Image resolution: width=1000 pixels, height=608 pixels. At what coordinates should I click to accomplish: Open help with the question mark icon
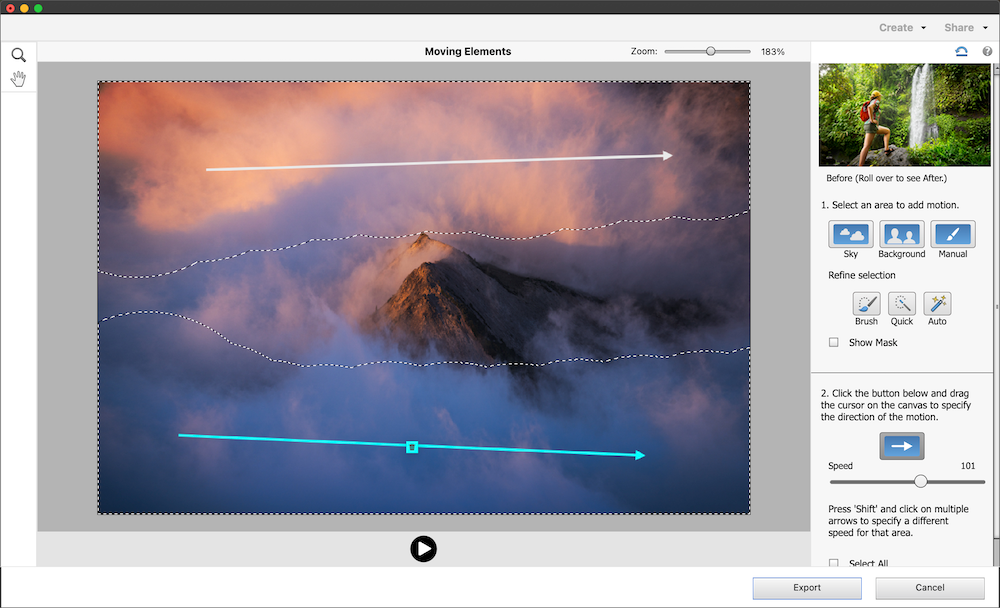tap(987, 52)
